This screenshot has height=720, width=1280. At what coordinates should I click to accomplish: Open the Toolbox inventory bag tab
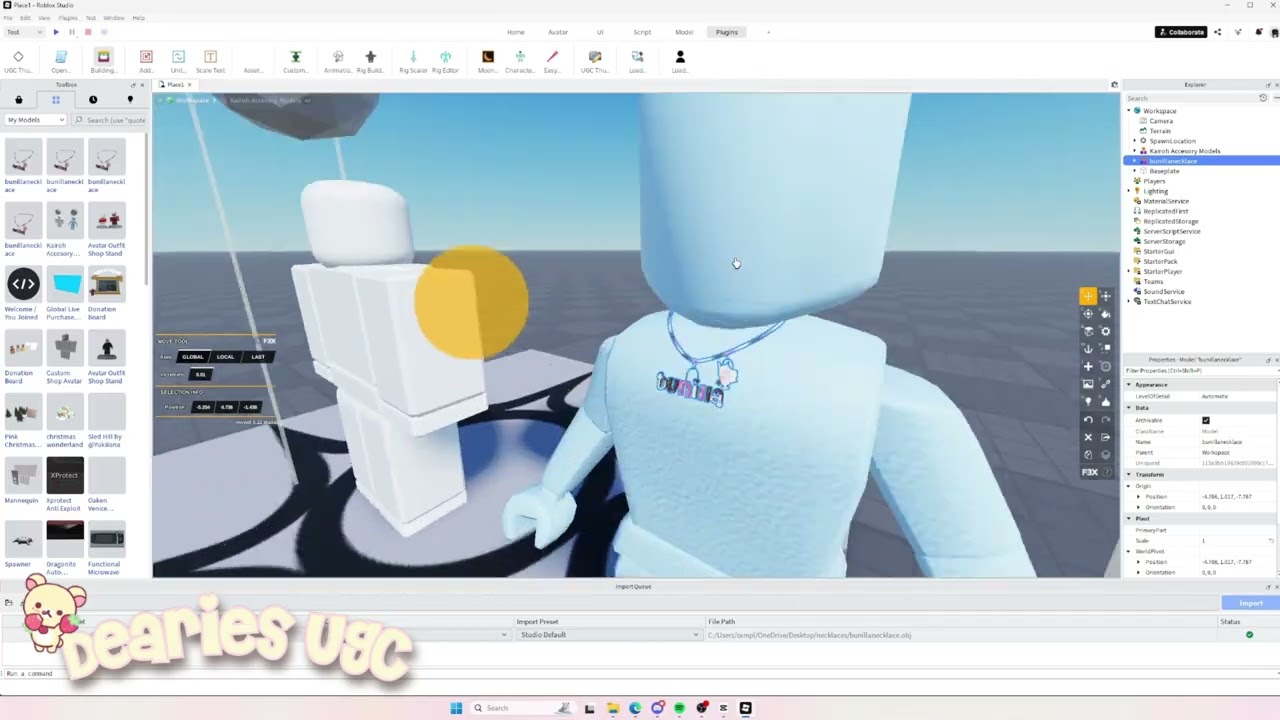(18, 100)
